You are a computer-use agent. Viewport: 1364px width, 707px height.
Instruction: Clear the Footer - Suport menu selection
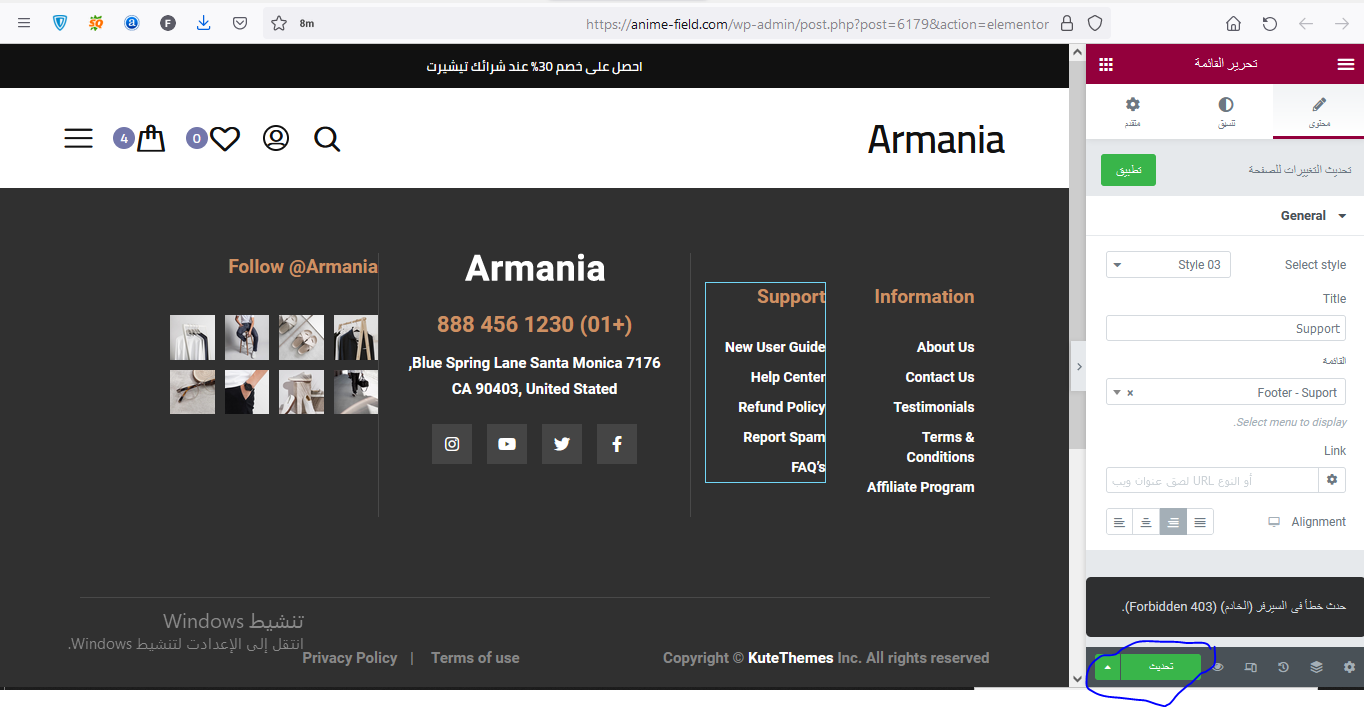[1130, 393]
